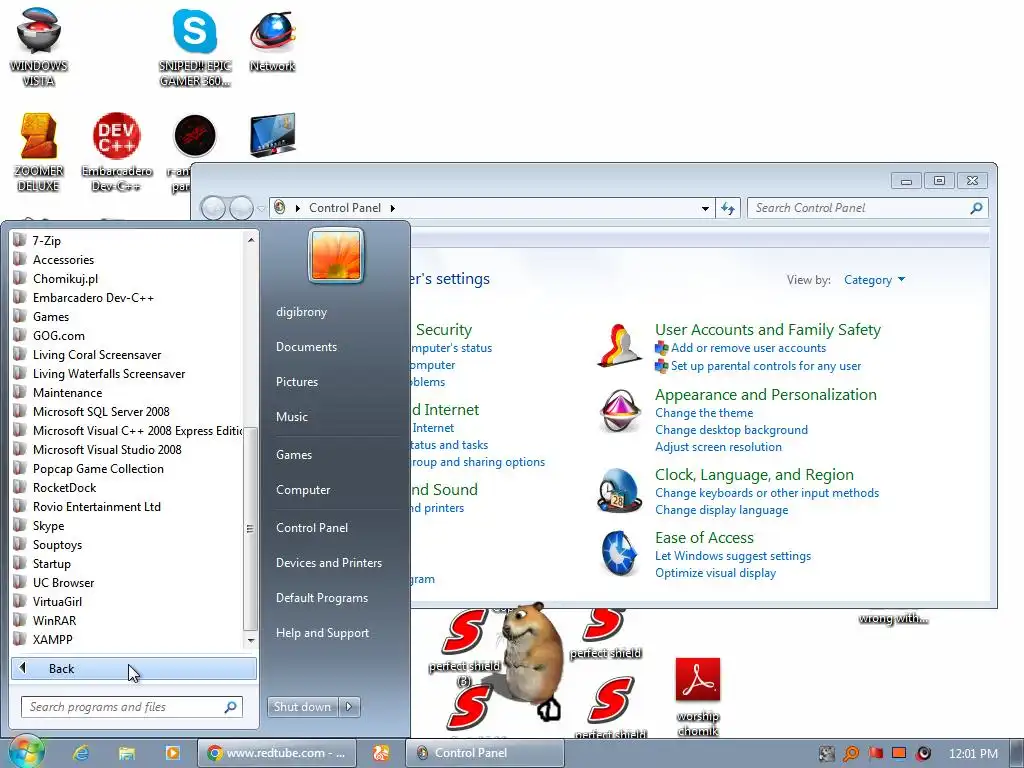Screen dimensions: 1024x768
Task: Open the ZOOMER DELUXE desktop icon
Action: point(39,152)
